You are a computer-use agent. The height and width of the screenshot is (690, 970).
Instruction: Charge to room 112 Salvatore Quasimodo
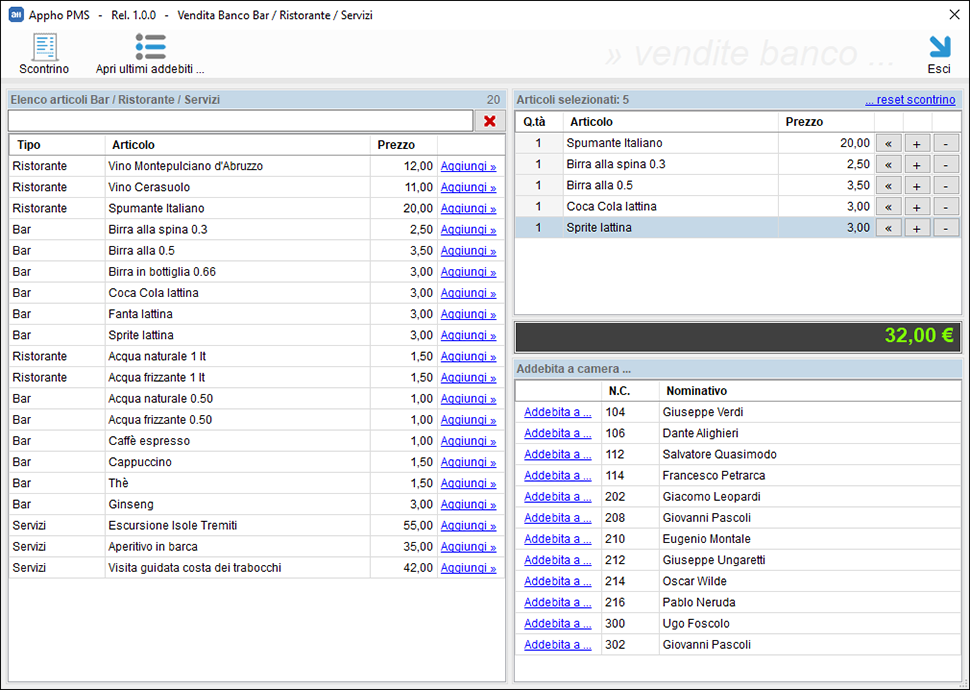coord(557,454)
